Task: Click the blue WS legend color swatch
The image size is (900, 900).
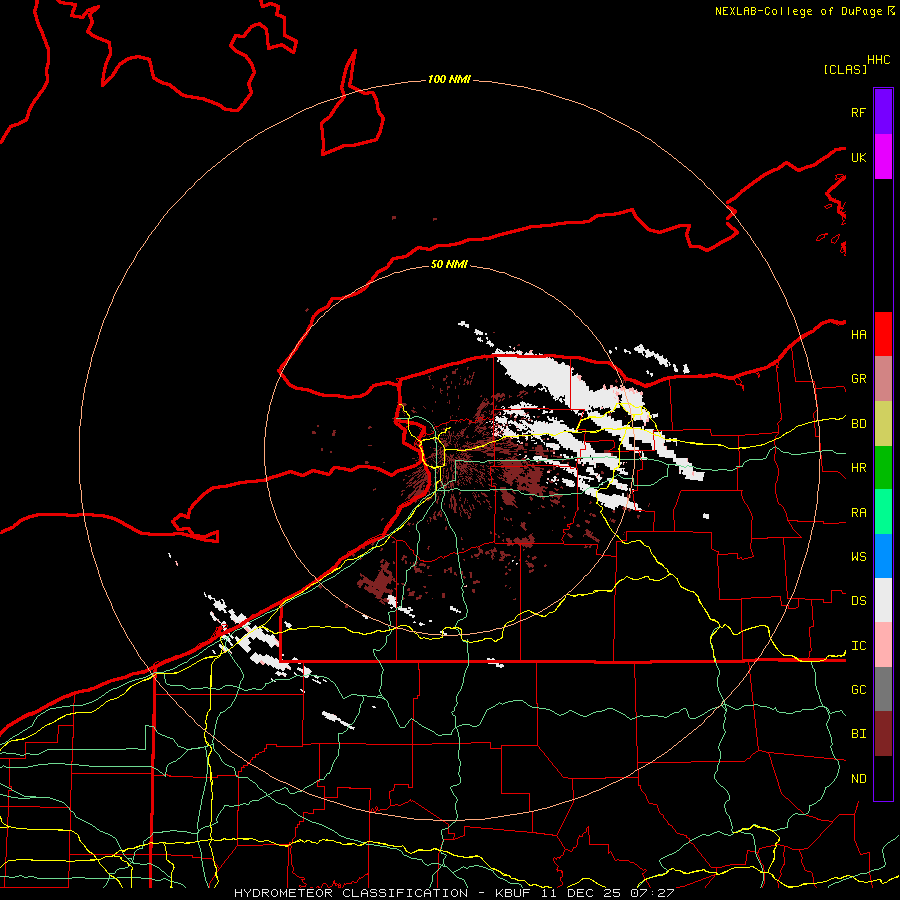Action: tap(883, 556)
